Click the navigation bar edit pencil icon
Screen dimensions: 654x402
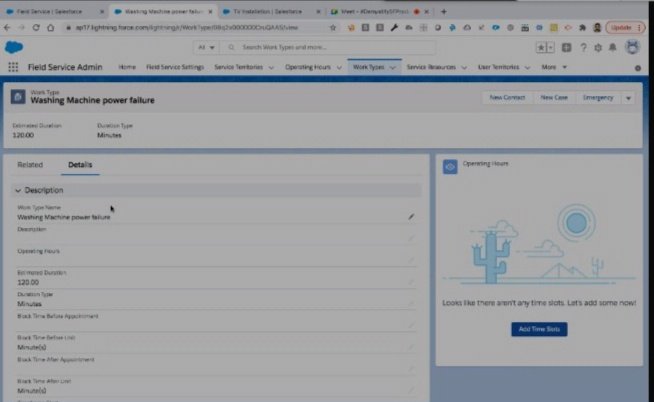pos(638,68)
